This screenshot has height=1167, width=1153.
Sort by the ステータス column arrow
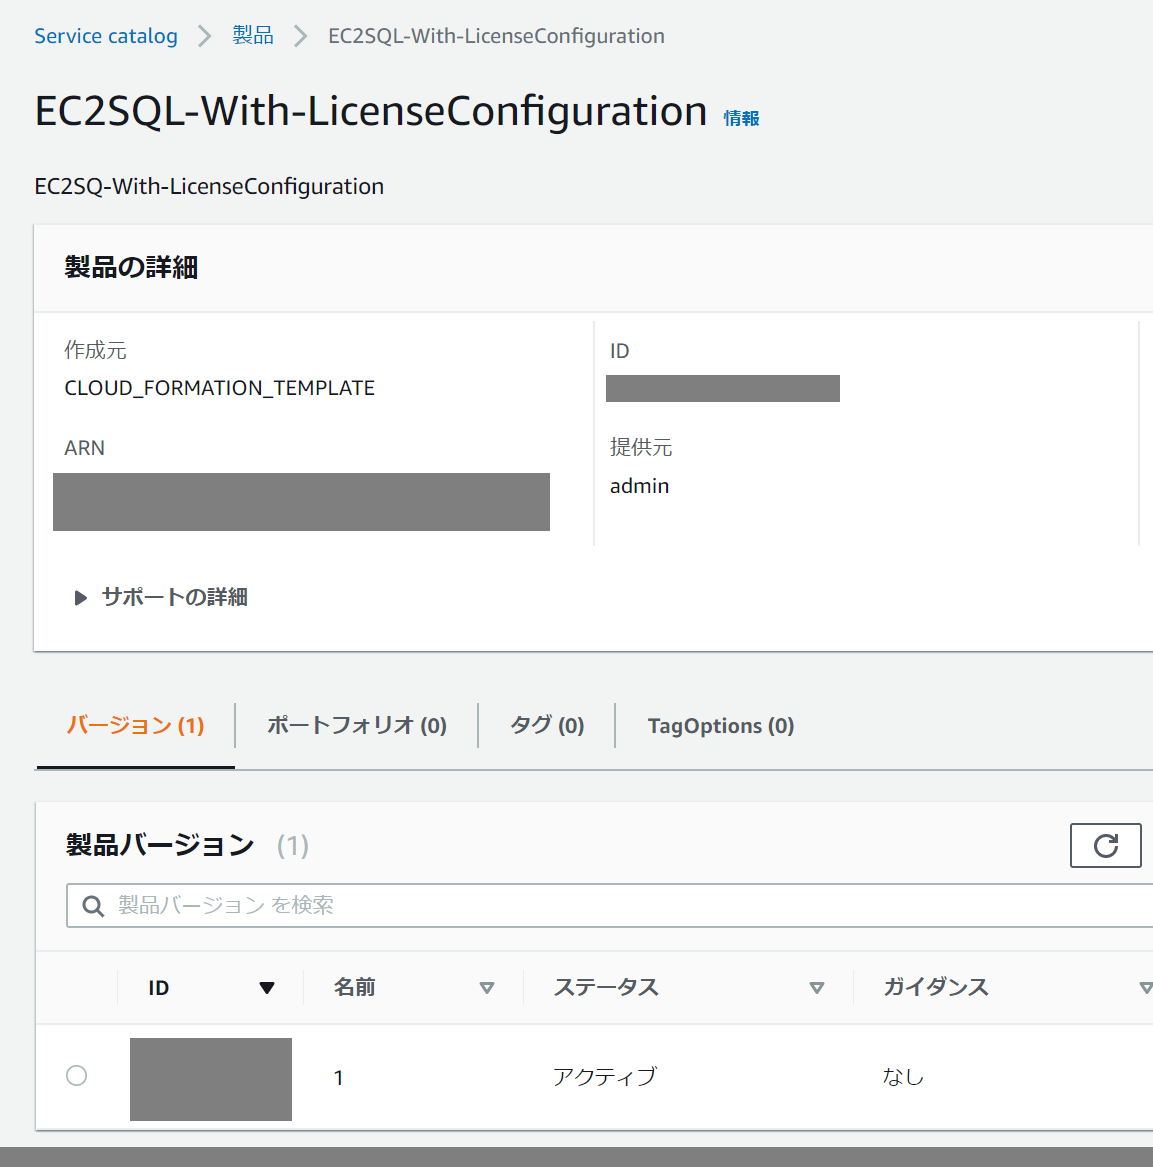[x=817, y=988]
